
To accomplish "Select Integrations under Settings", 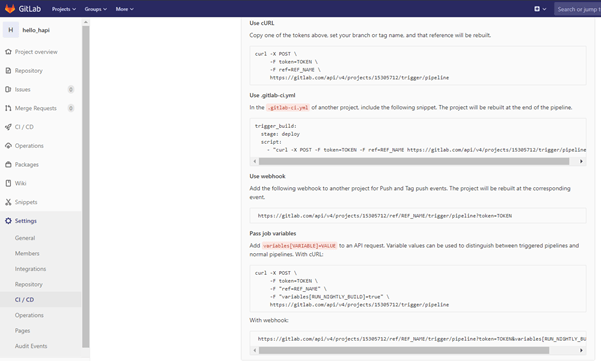I will [30, 269].
